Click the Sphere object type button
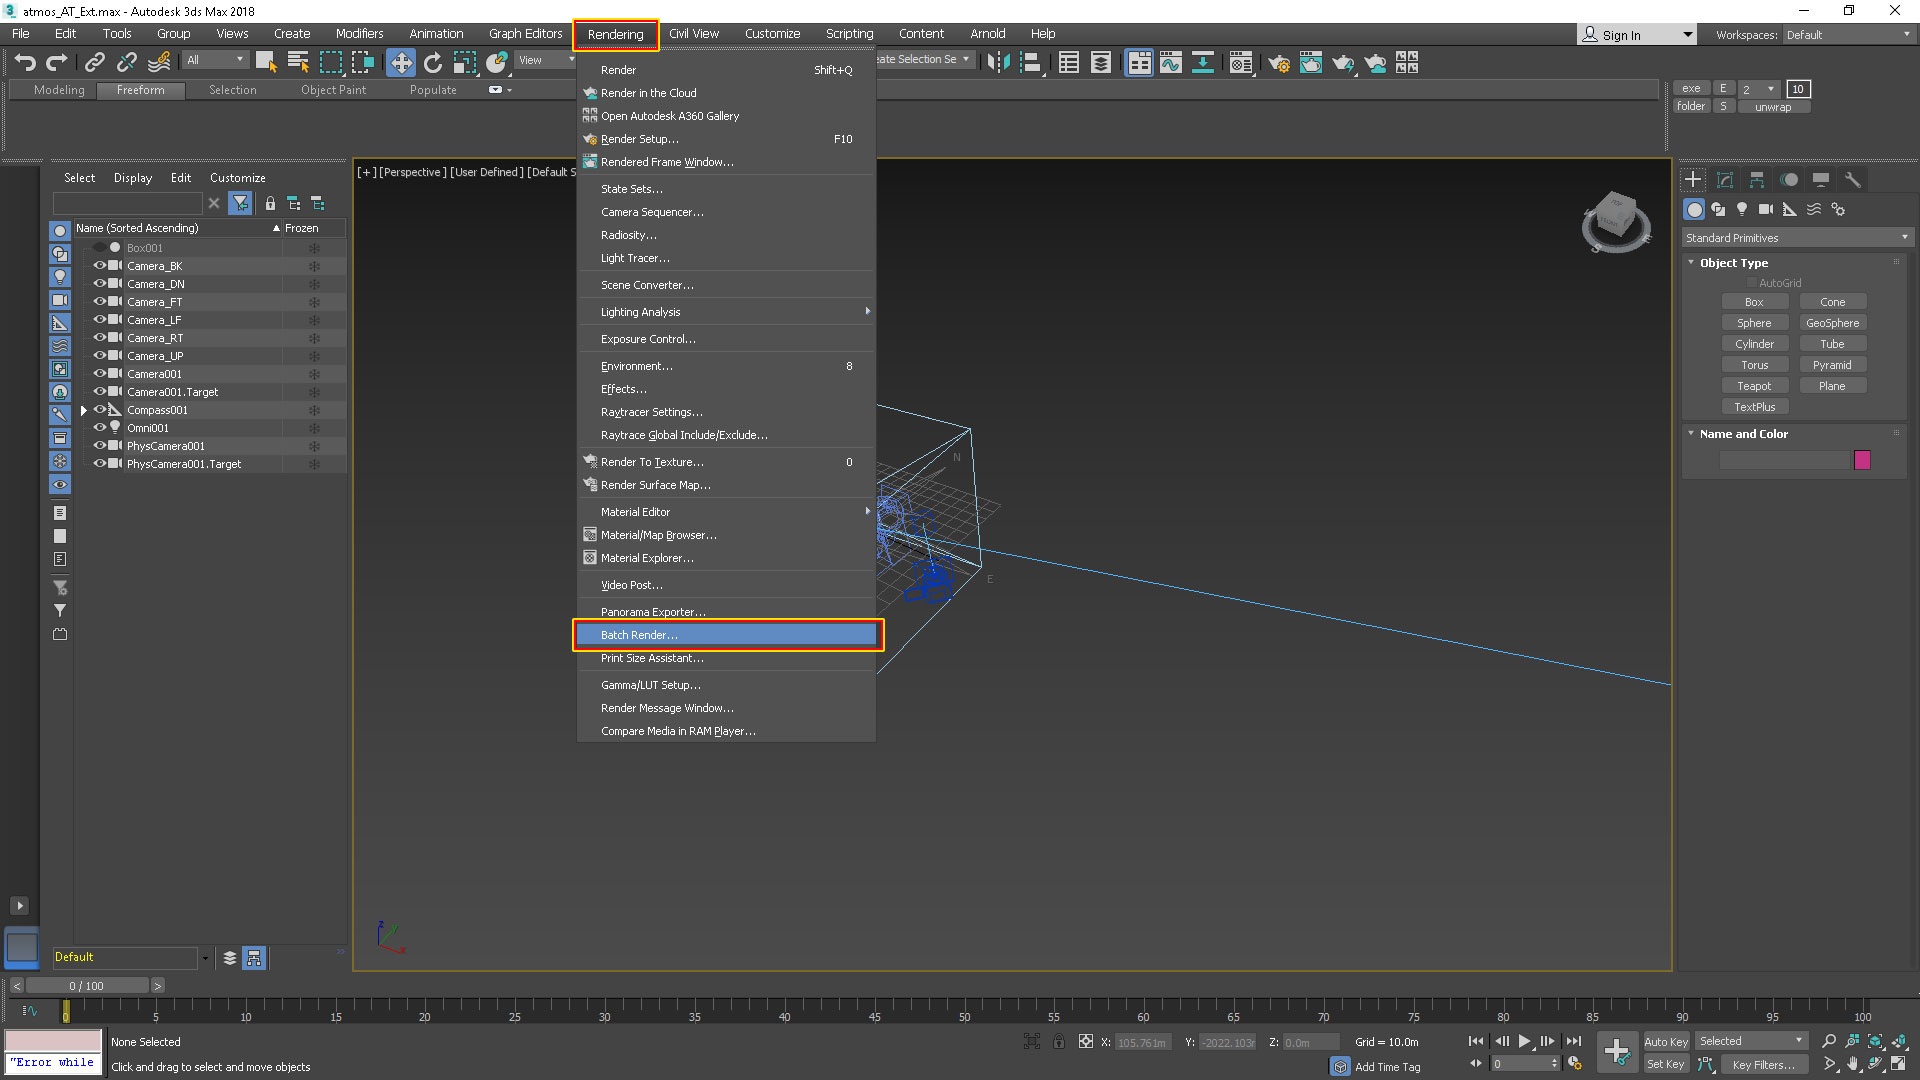 click(1753, 323)
